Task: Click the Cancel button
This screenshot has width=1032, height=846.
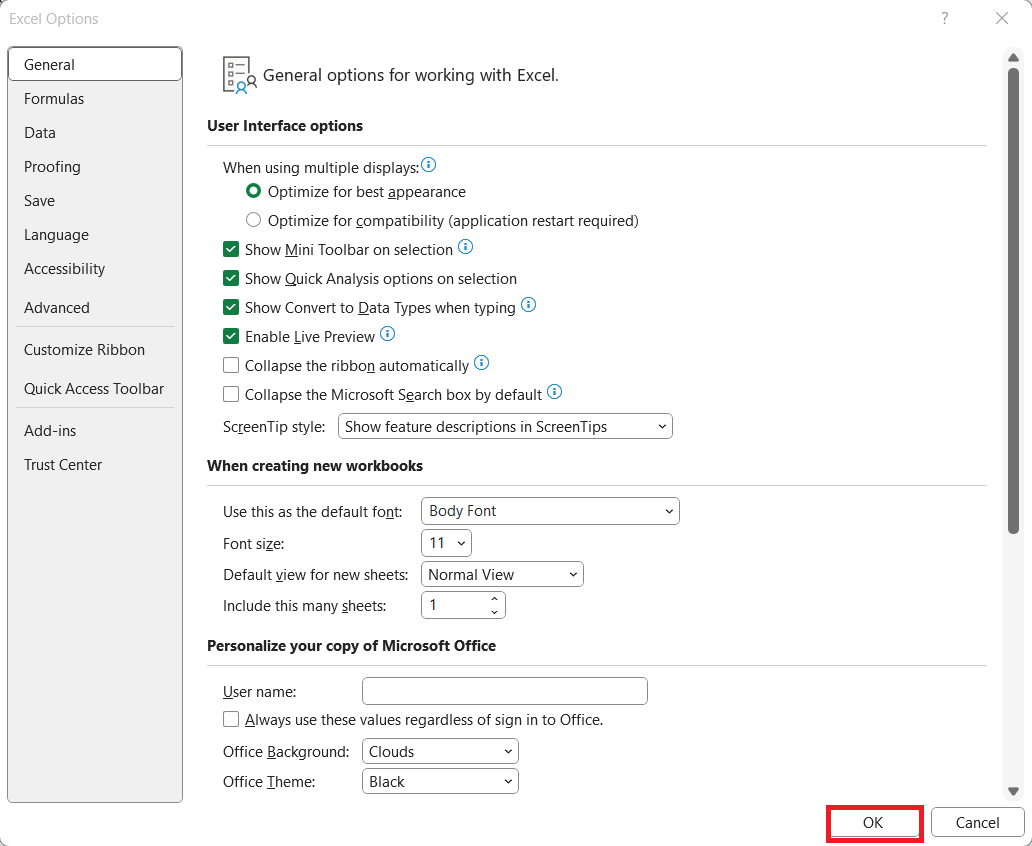Action: (x=977, y=823)
